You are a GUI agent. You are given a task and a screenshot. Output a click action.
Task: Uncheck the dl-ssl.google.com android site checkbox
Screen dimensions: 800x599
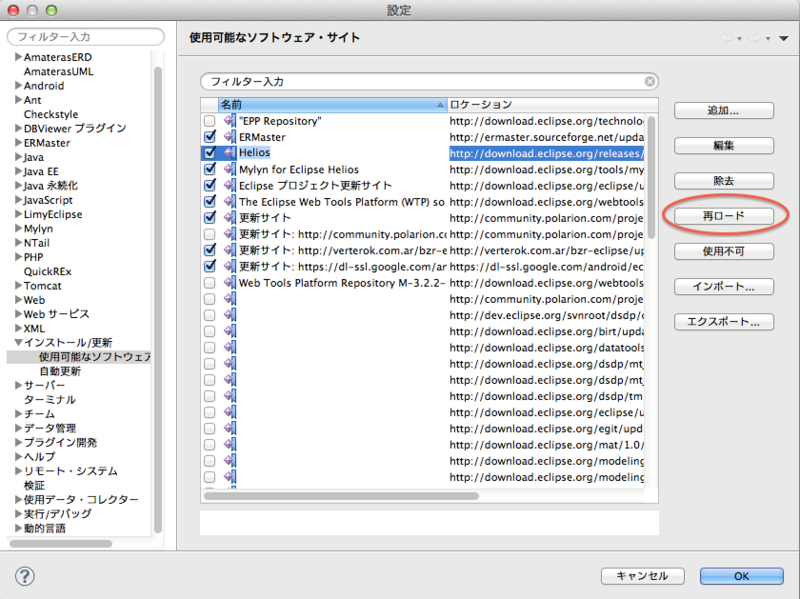pyautogui.click(x=210, y=266)
